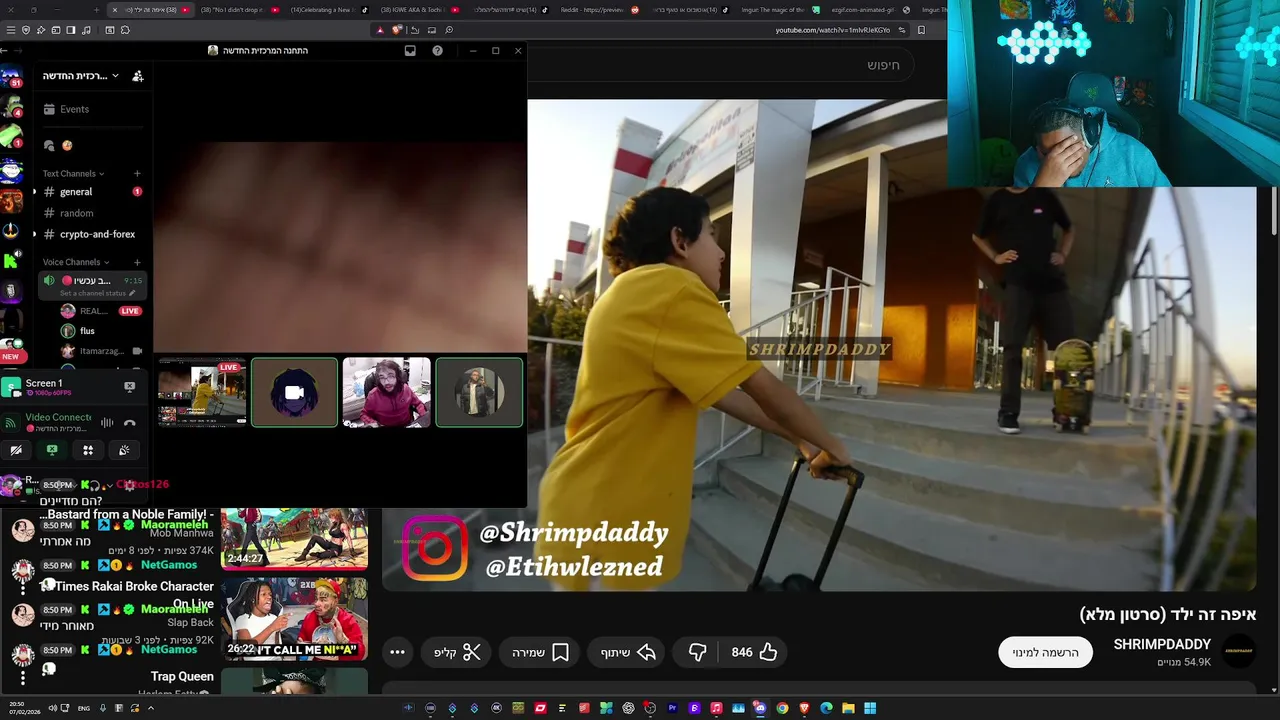Open a new browser tab with plus
Image resolution: width=1280 pixels, height=720 pixels.
tap(96, 10)
